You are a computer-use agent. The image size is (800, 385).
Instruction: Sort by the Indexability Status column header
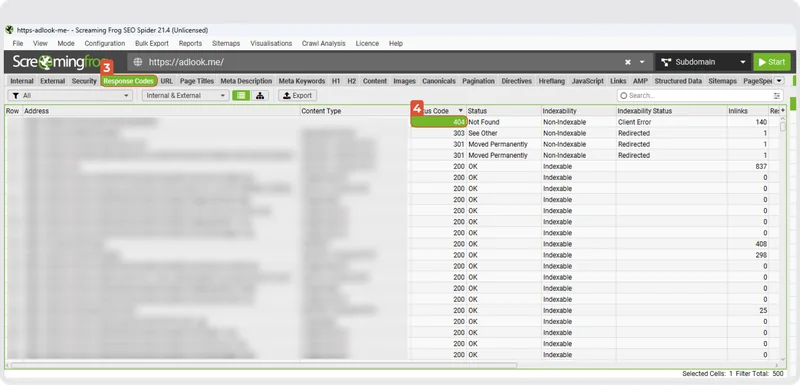(x=671, y=111)
